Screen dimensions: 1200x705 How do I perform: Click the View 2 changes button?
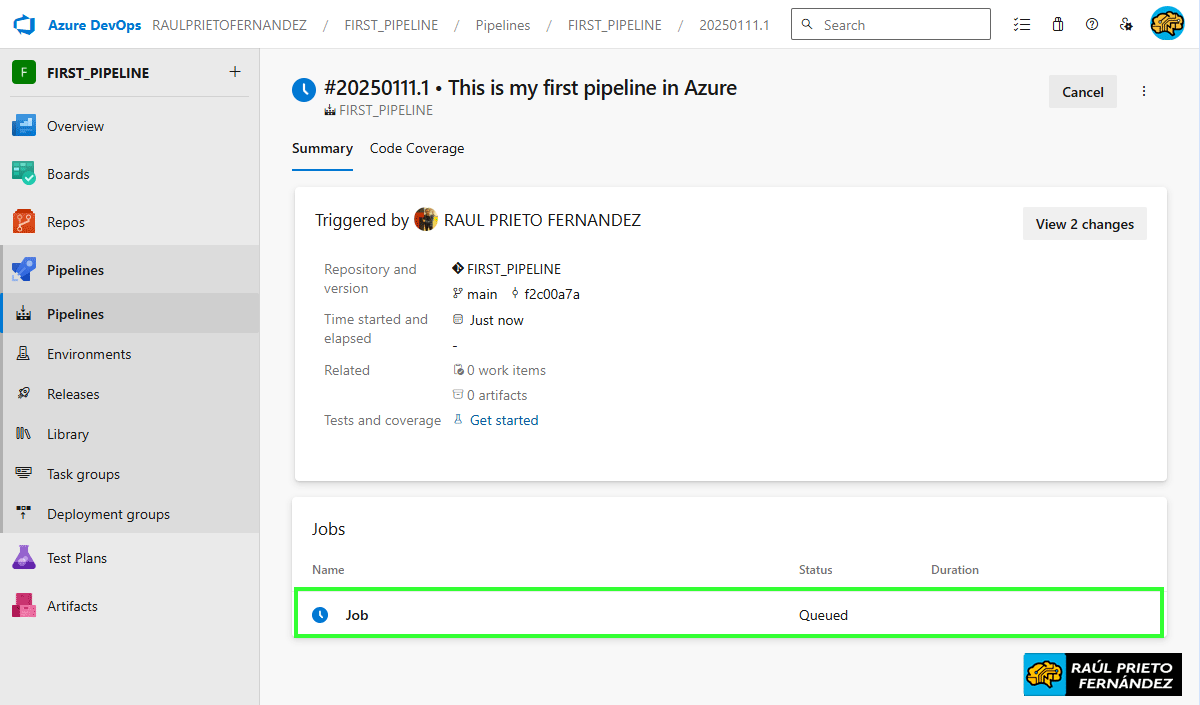coord(1084,224)
